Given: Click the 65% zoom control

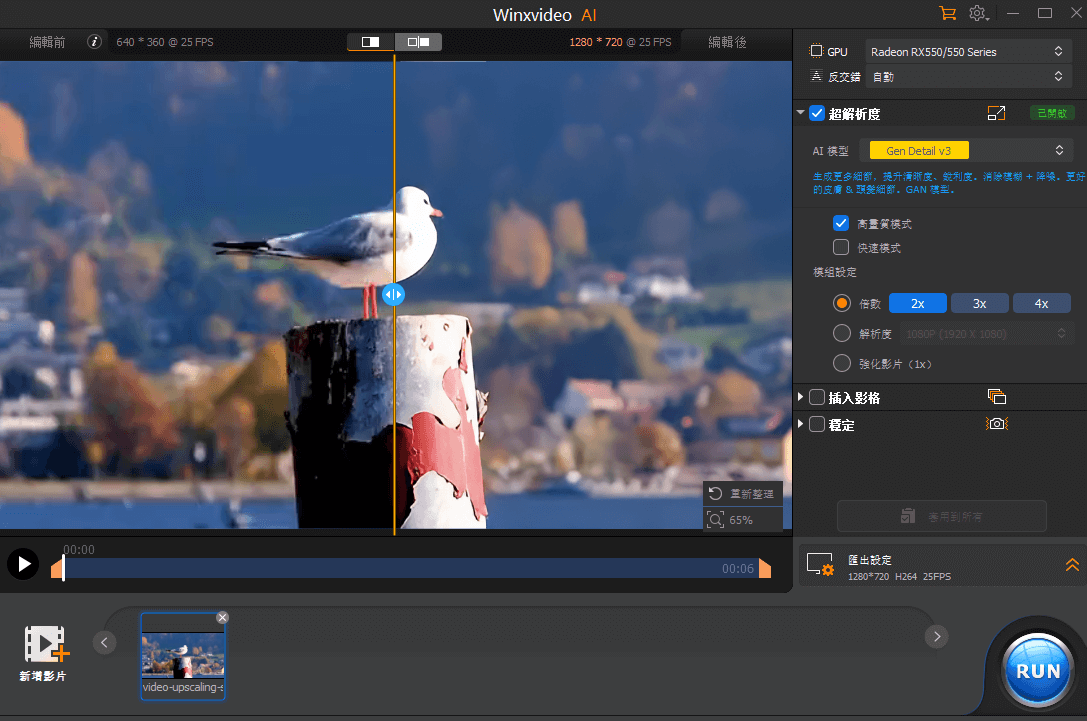Looking at the screenshot, I should coord(742,520).
